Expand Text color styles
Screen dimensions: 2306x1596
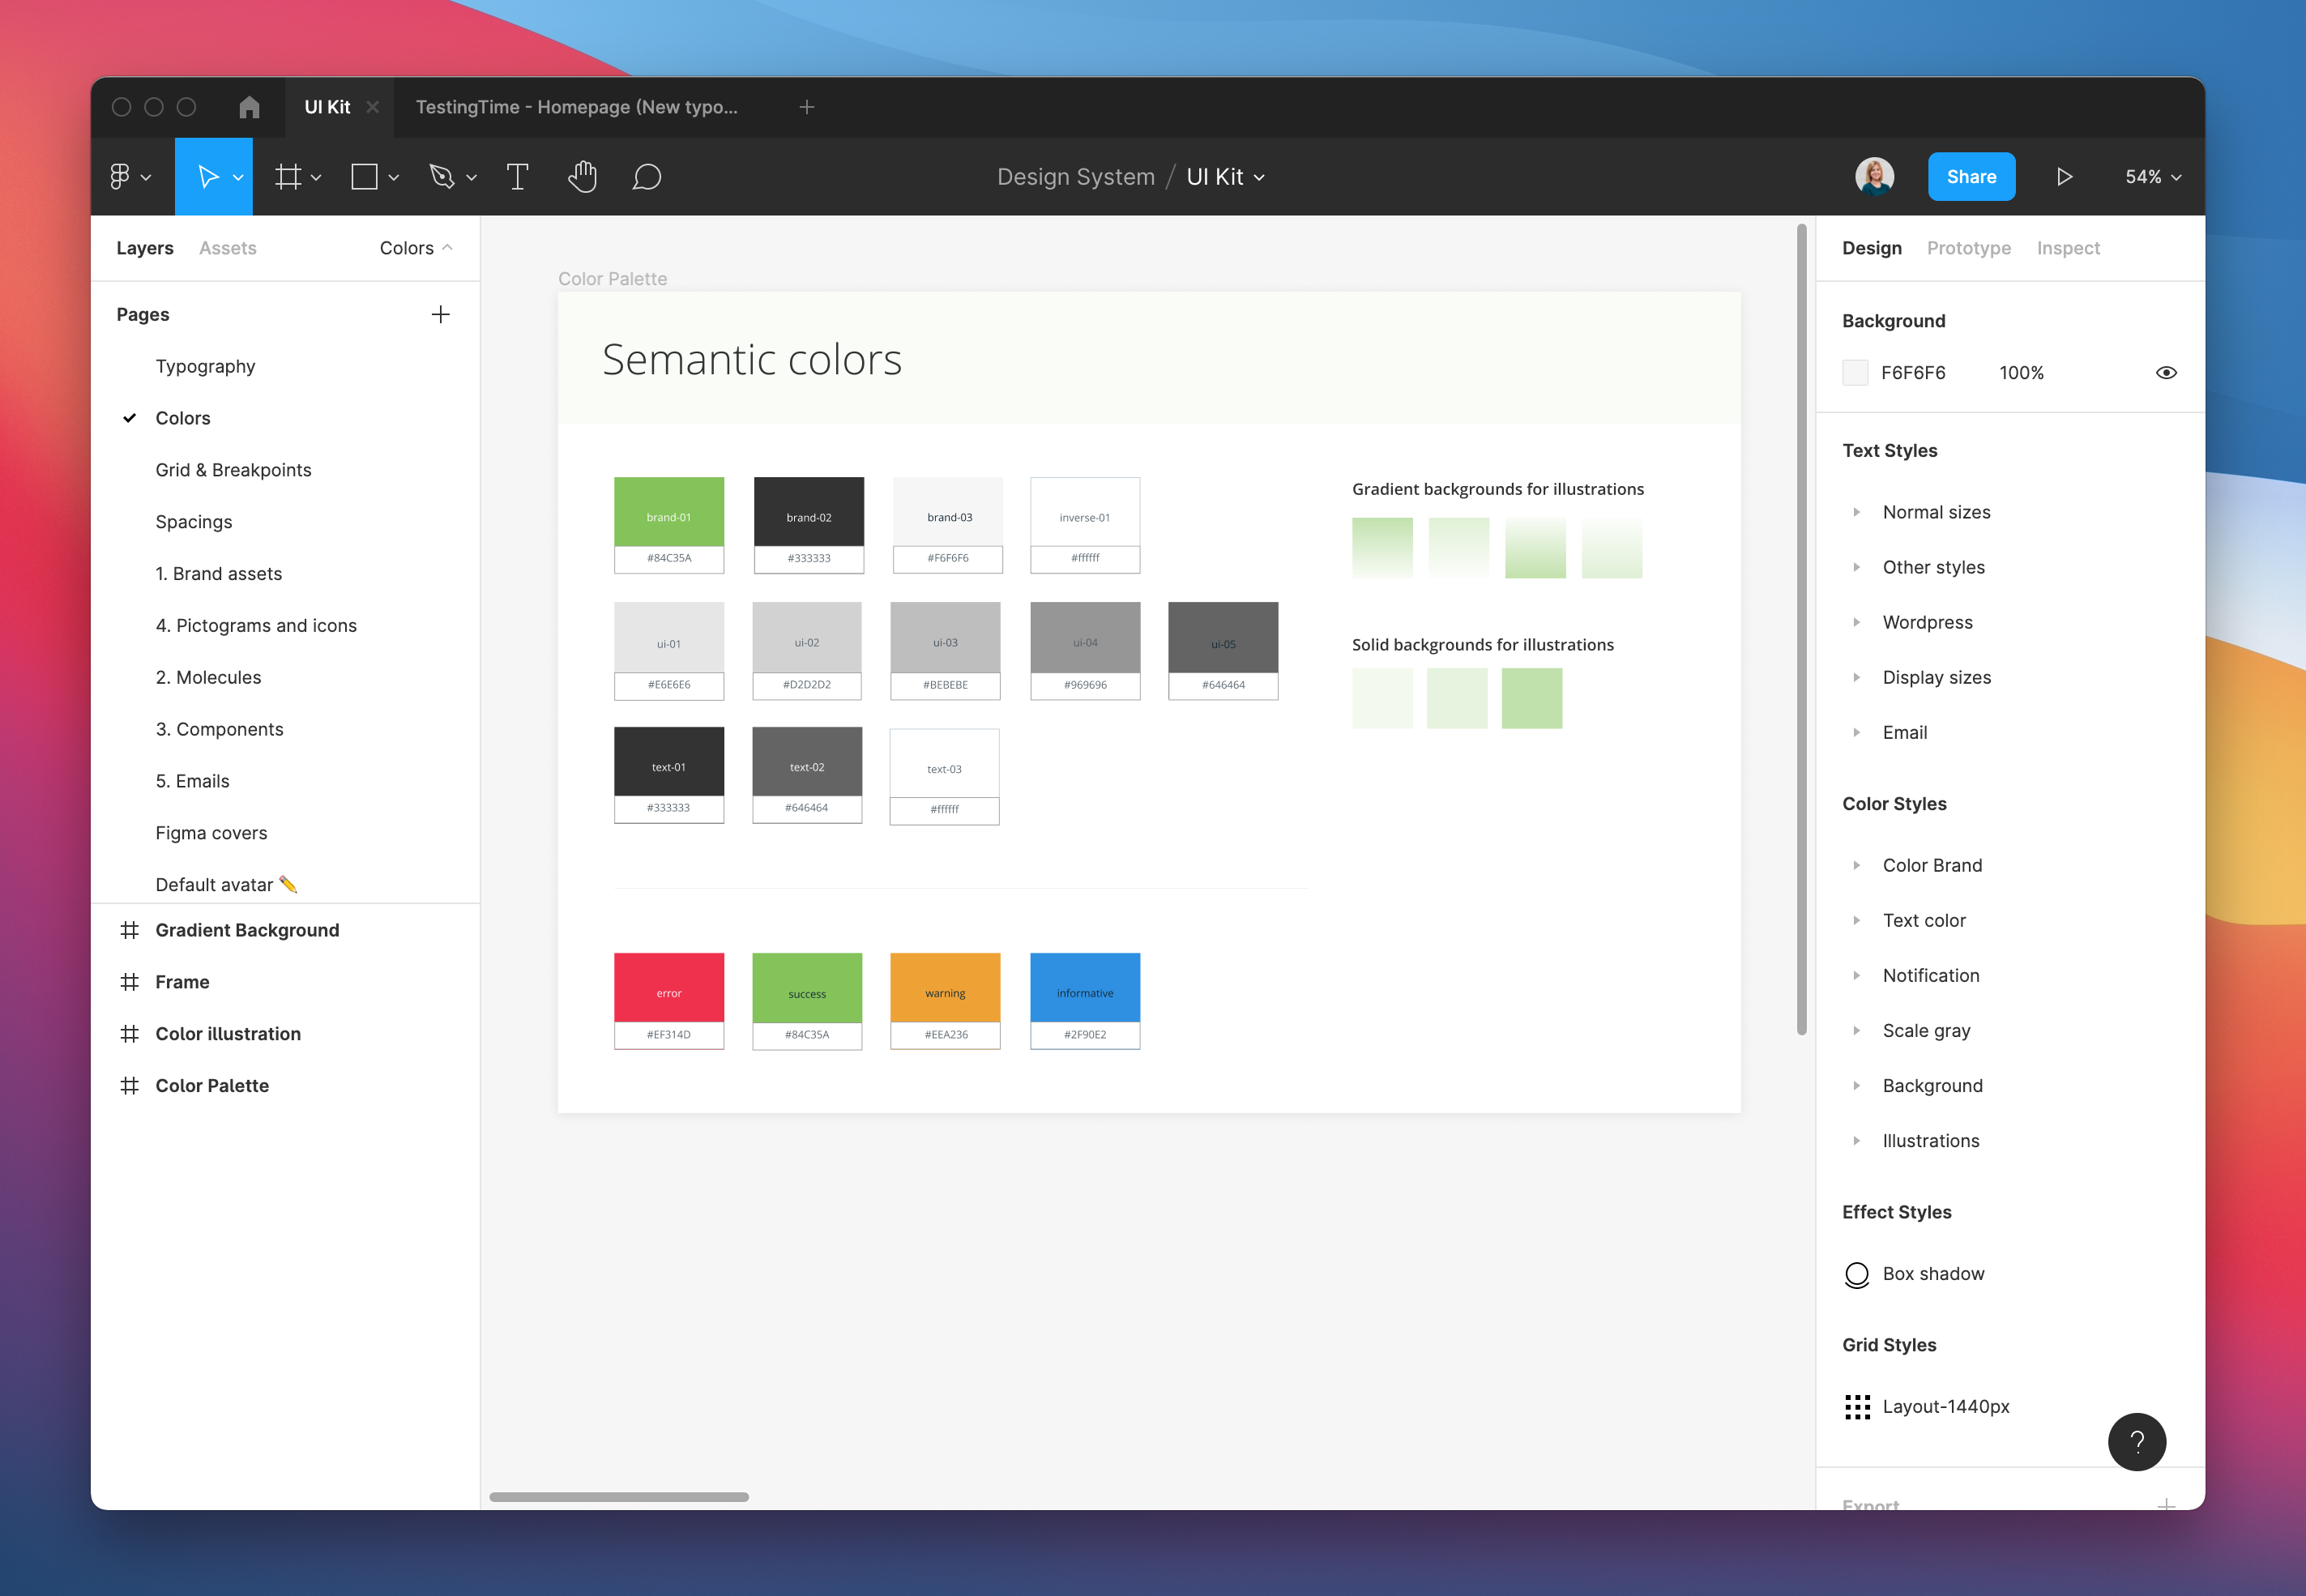[1856, 920]
